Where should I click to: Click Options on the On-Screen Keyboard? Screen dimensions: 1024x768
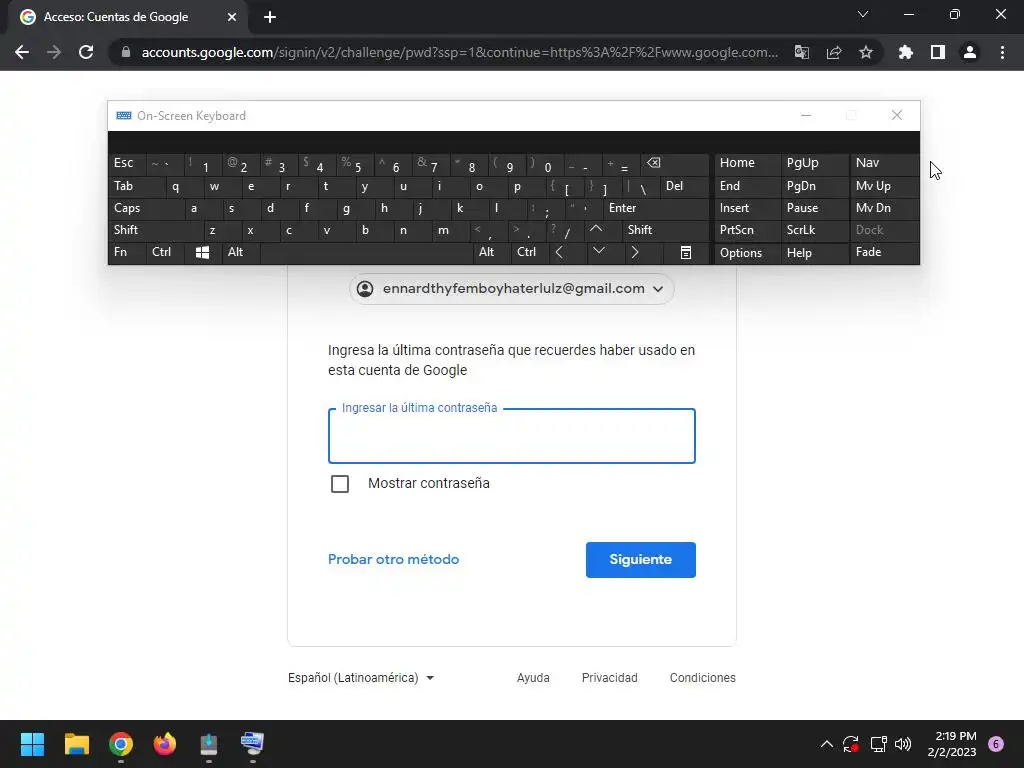coord(748,253)
